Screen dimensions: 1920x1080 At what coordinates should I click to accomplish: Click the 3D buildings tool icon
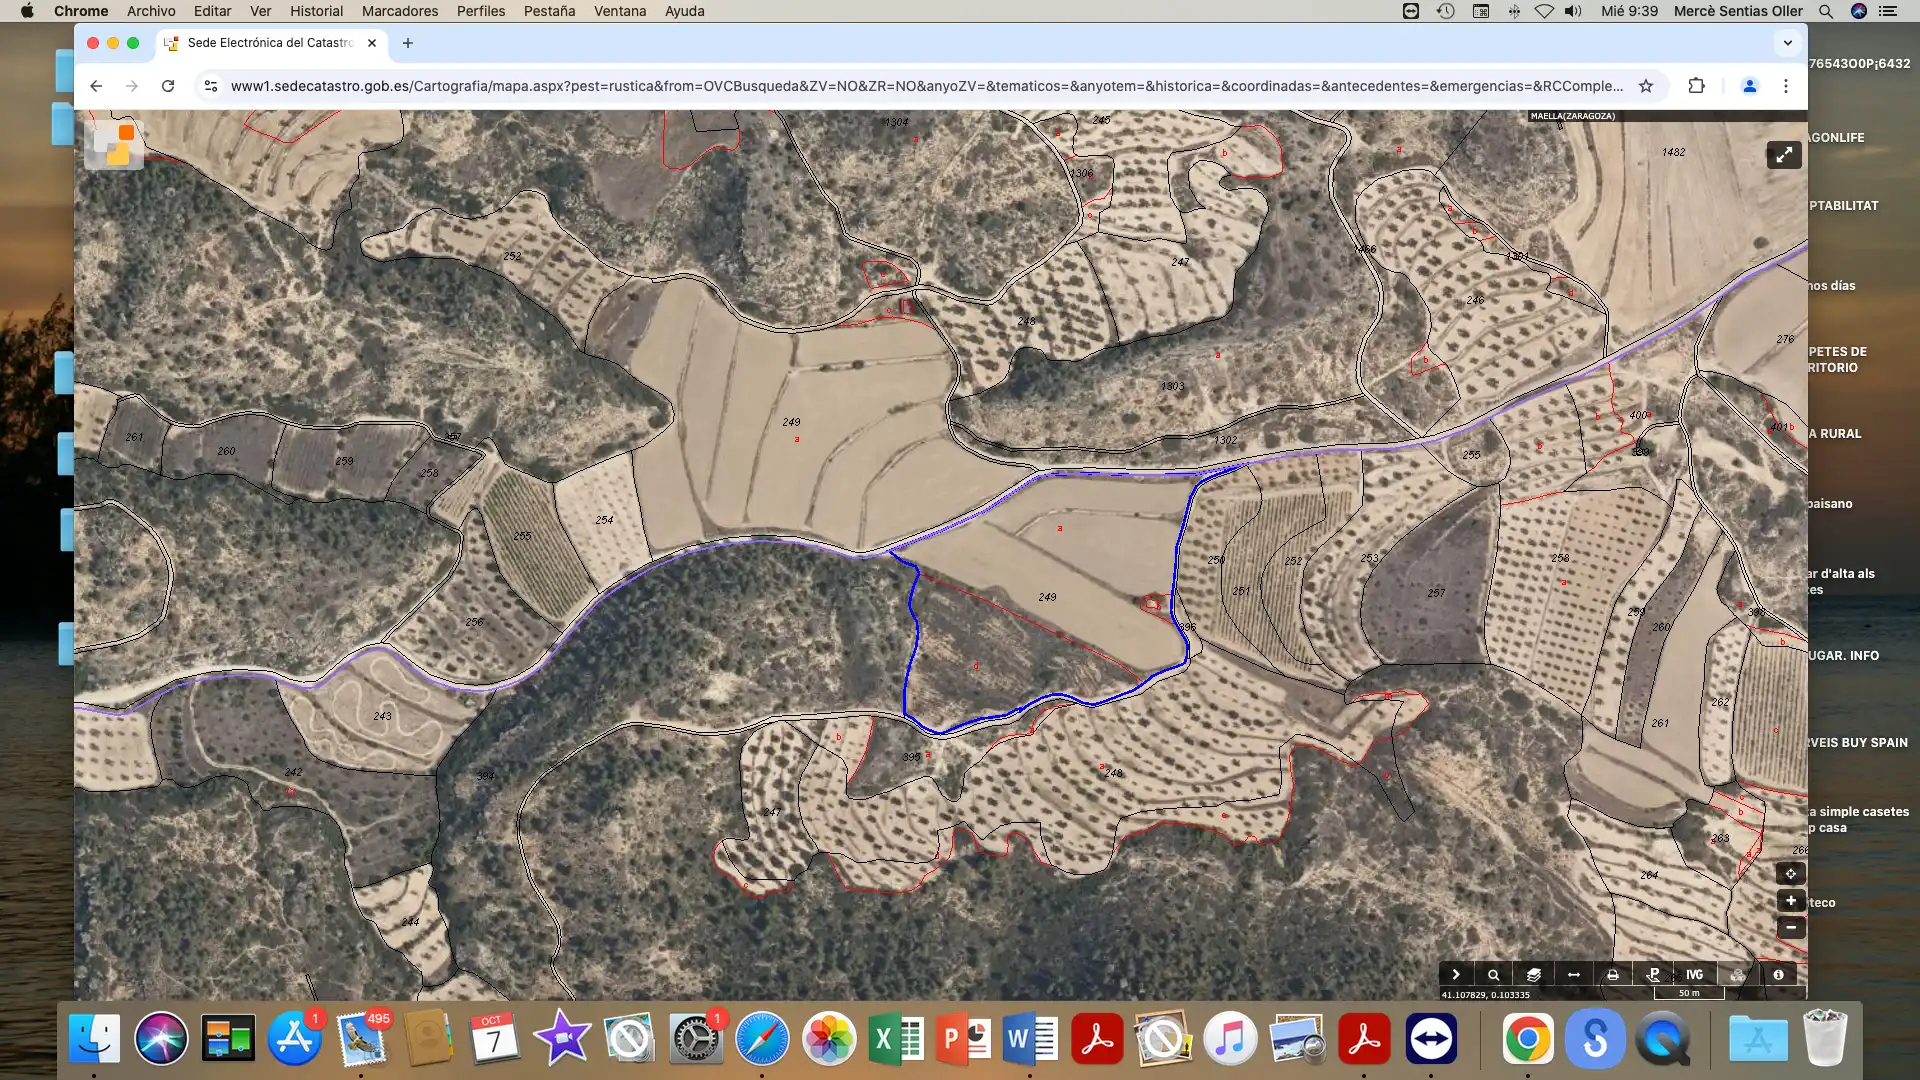click(x=1738, y=974)
